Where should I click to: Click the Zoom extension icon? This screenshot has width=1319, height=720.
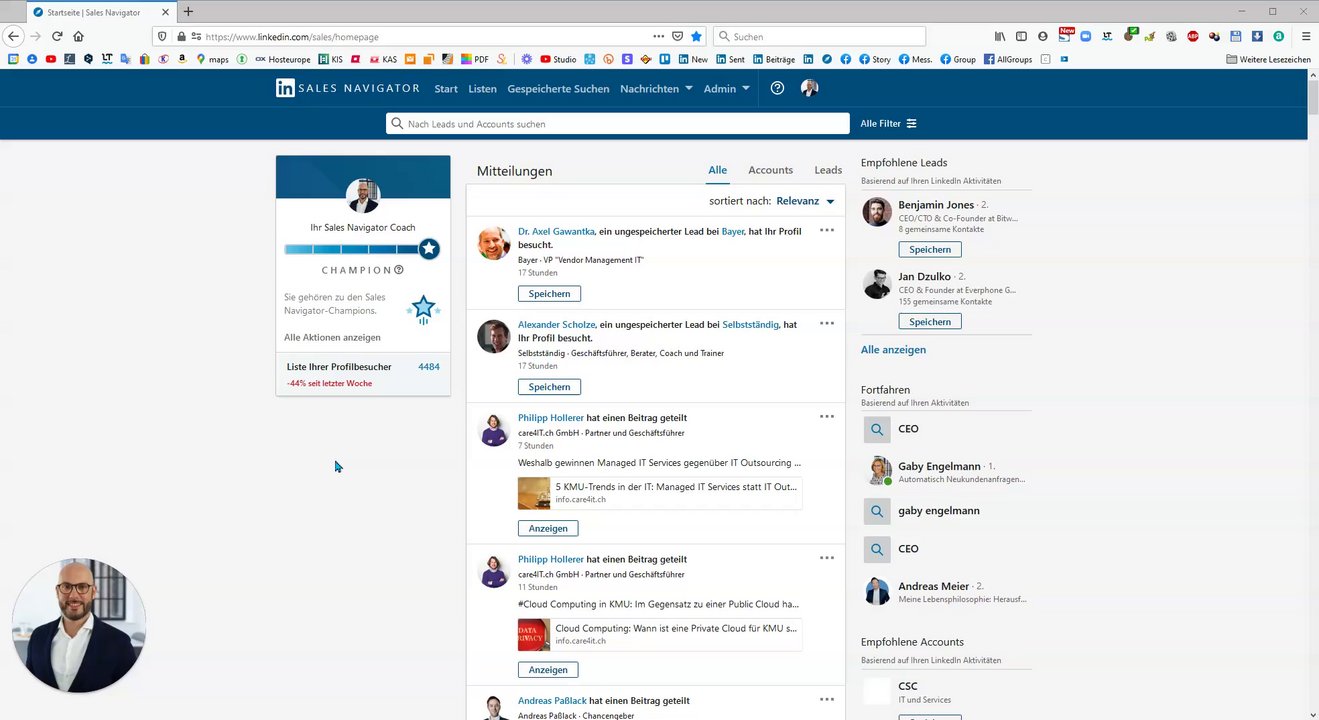1086,36
